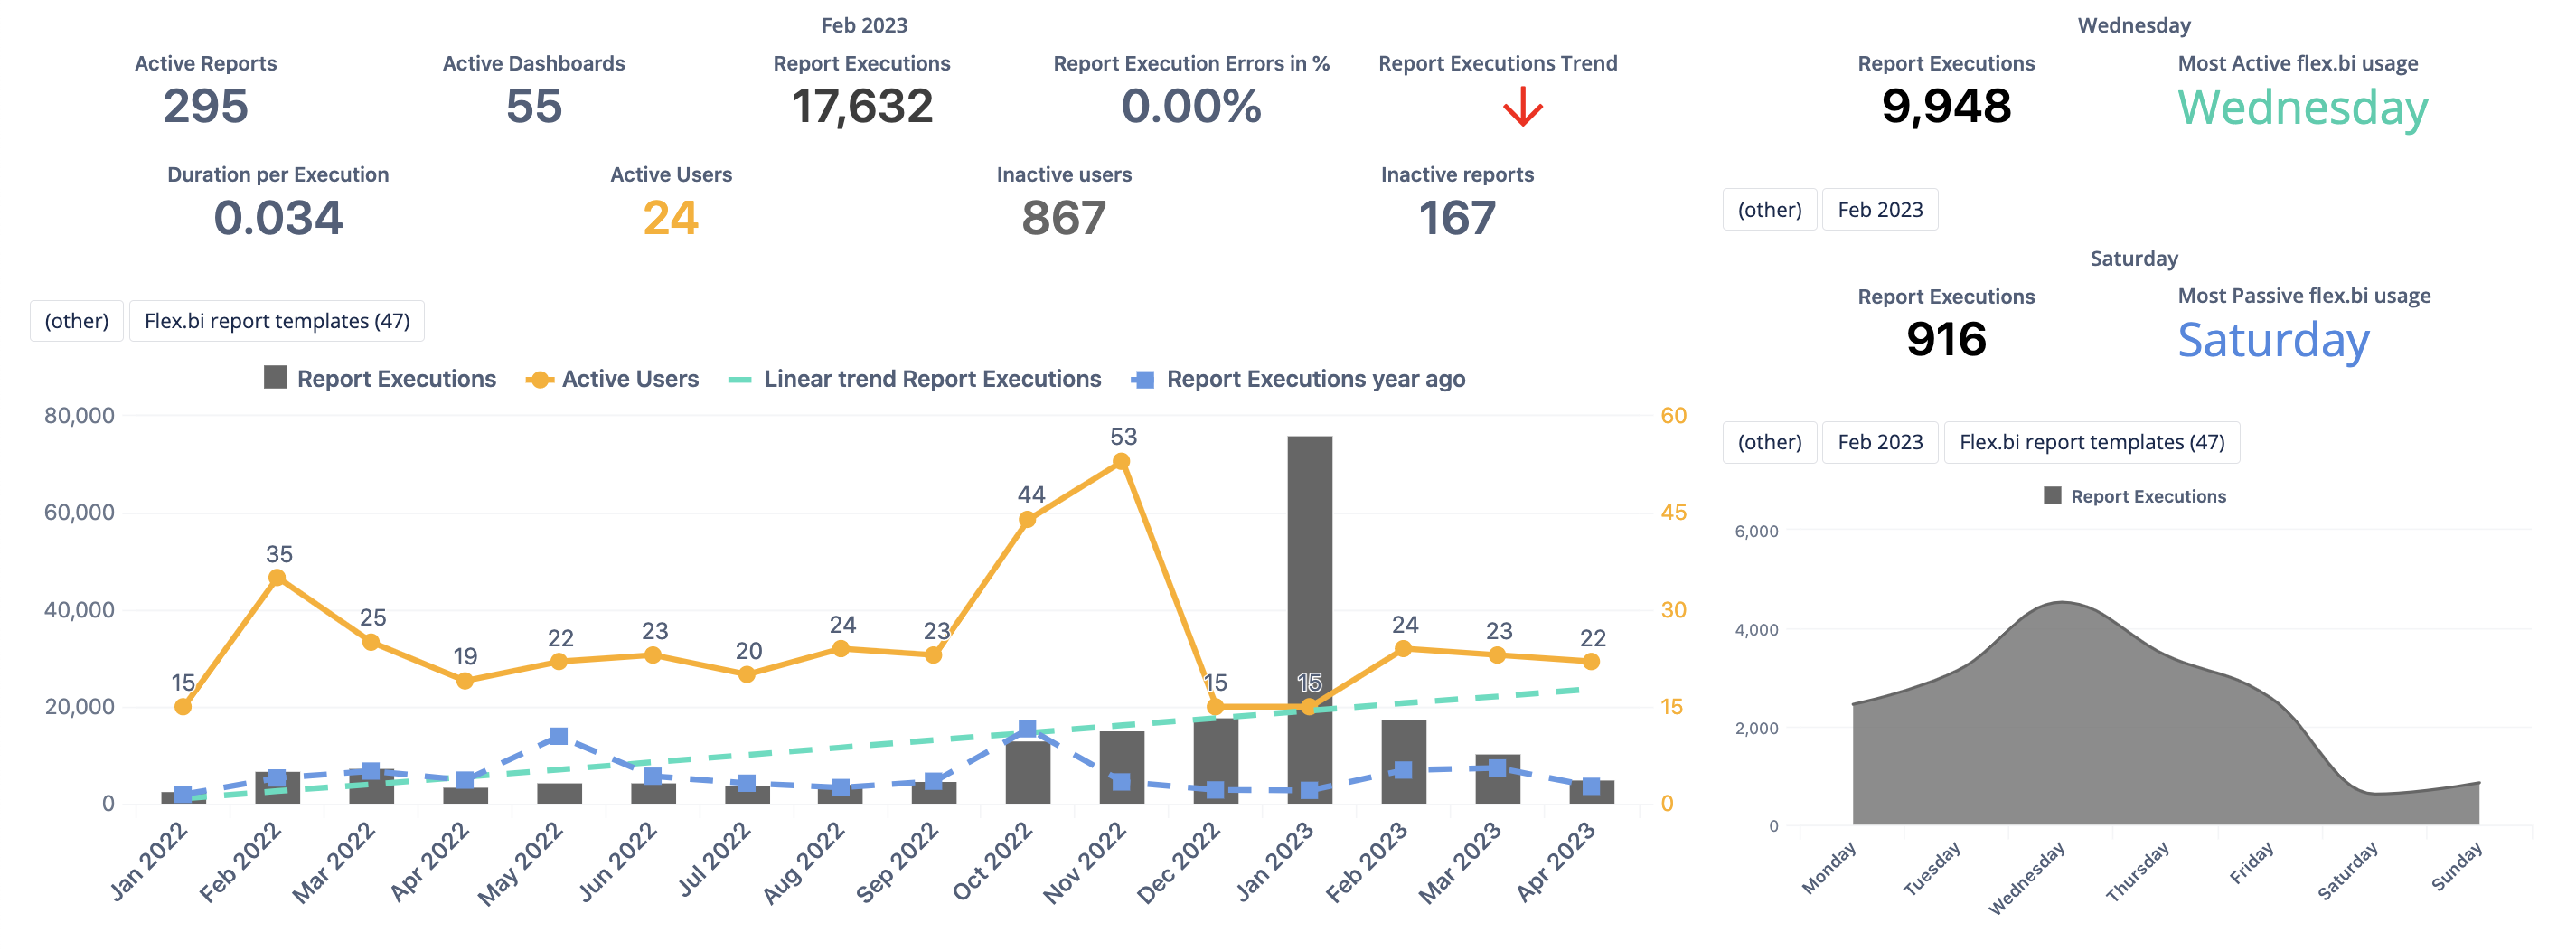Click the Inactive users value 867
The height and width of the screenshot is (951, 2576).
coord(1063,218)
